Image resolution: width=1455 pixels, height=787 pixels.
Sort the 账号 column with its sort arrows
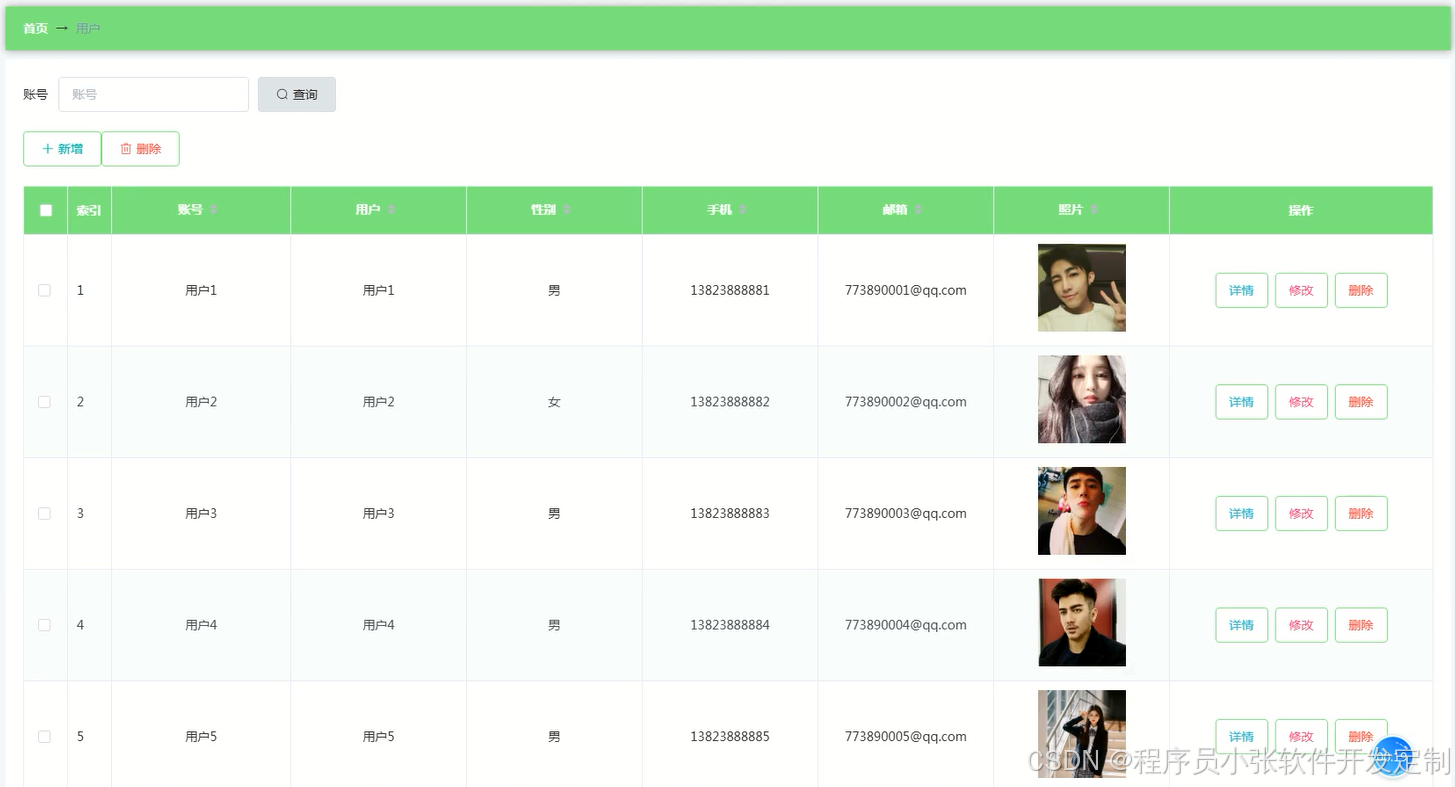(x=214, y=210)
